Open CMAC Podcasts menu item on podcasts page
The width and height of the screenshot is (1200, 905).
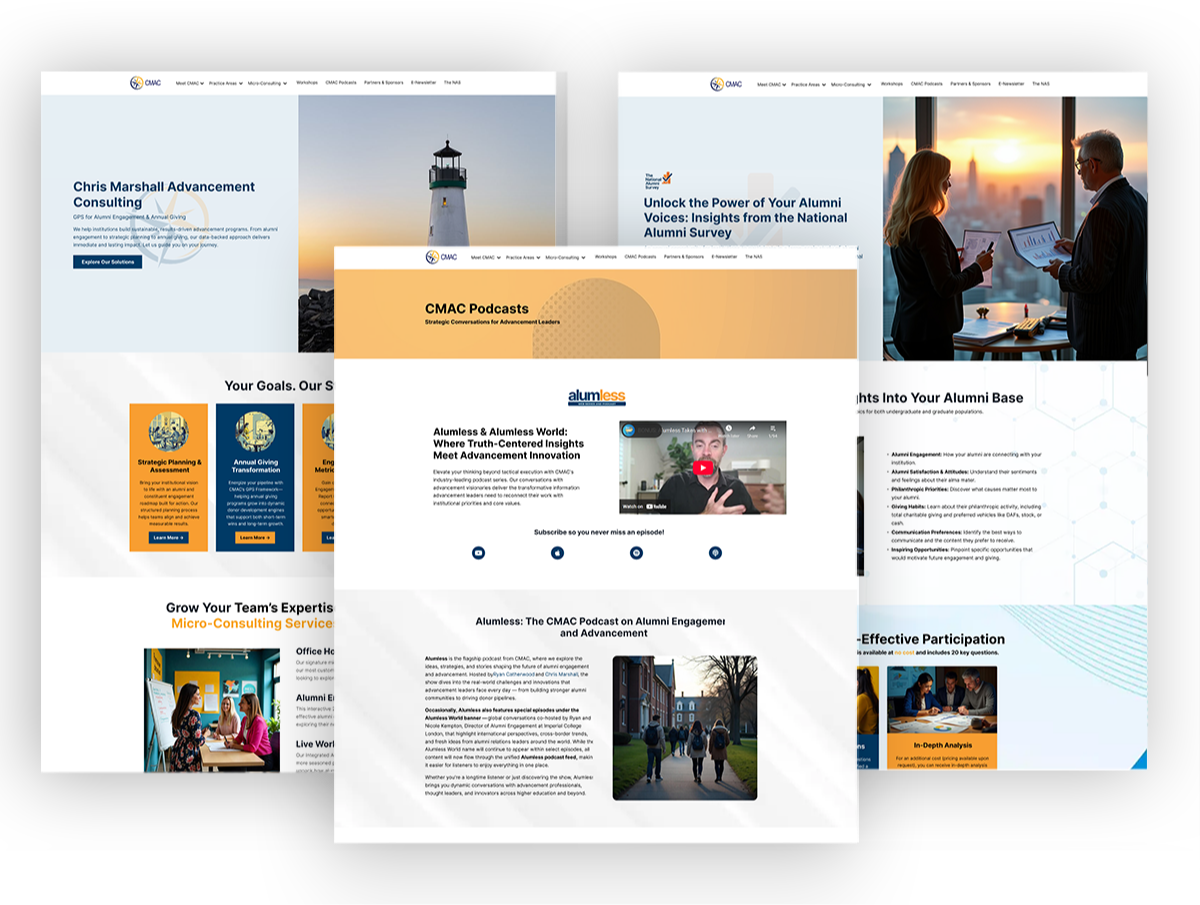[x=641, y=257]
